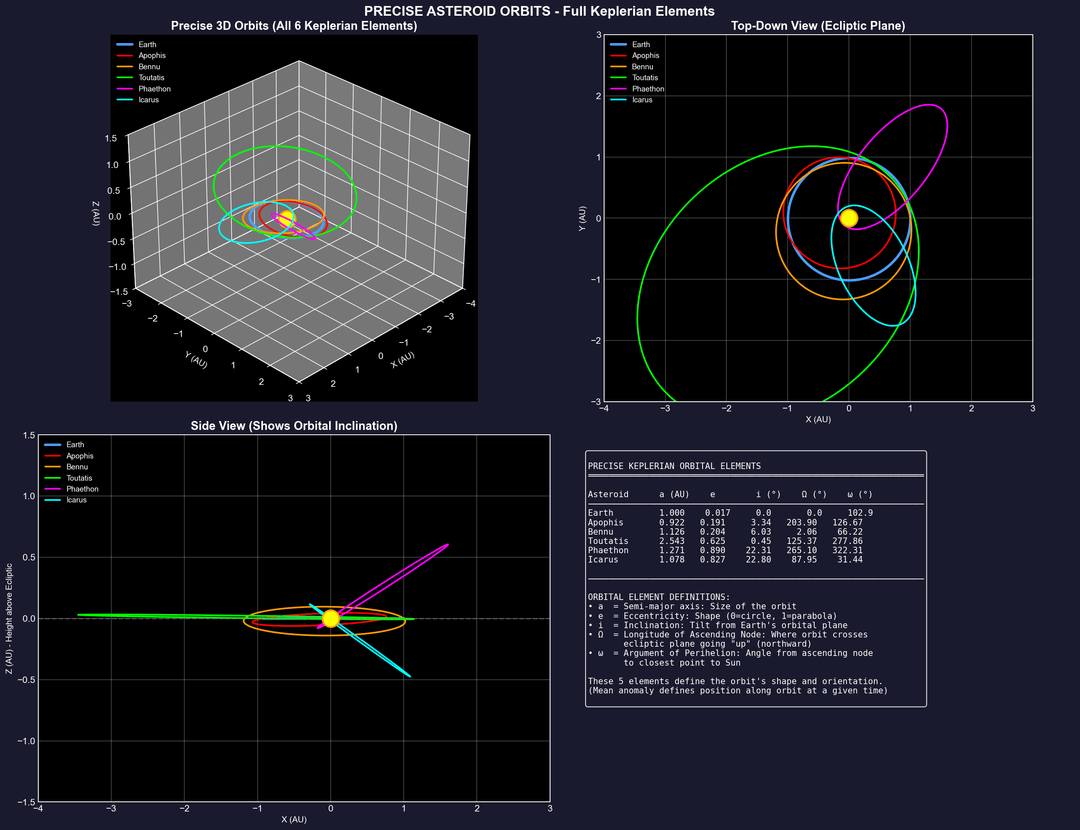
Task: Select Icarus label in Side View legend
Action: click(x=76, y=500)
